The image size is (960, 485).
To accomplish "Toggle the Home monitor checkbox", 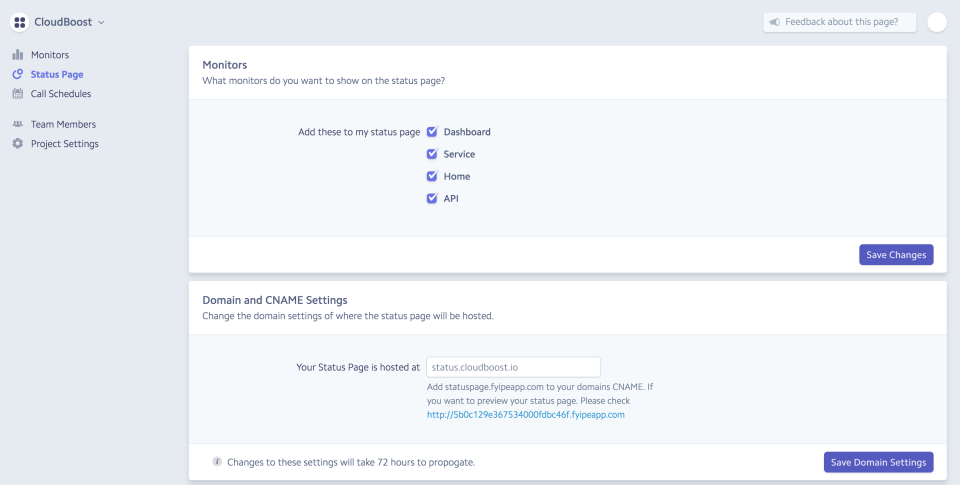I will 432,176.
